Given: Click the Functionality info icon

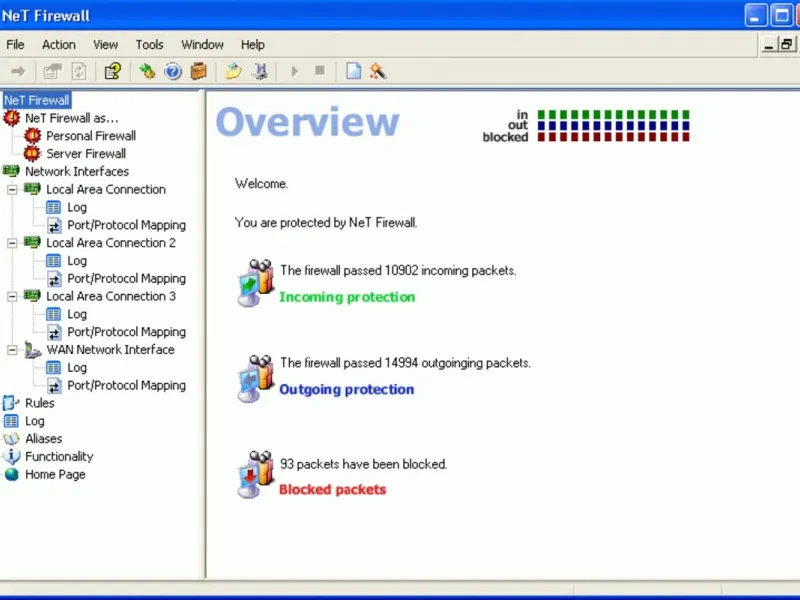Looking at the screenshot, I should 11,456.
